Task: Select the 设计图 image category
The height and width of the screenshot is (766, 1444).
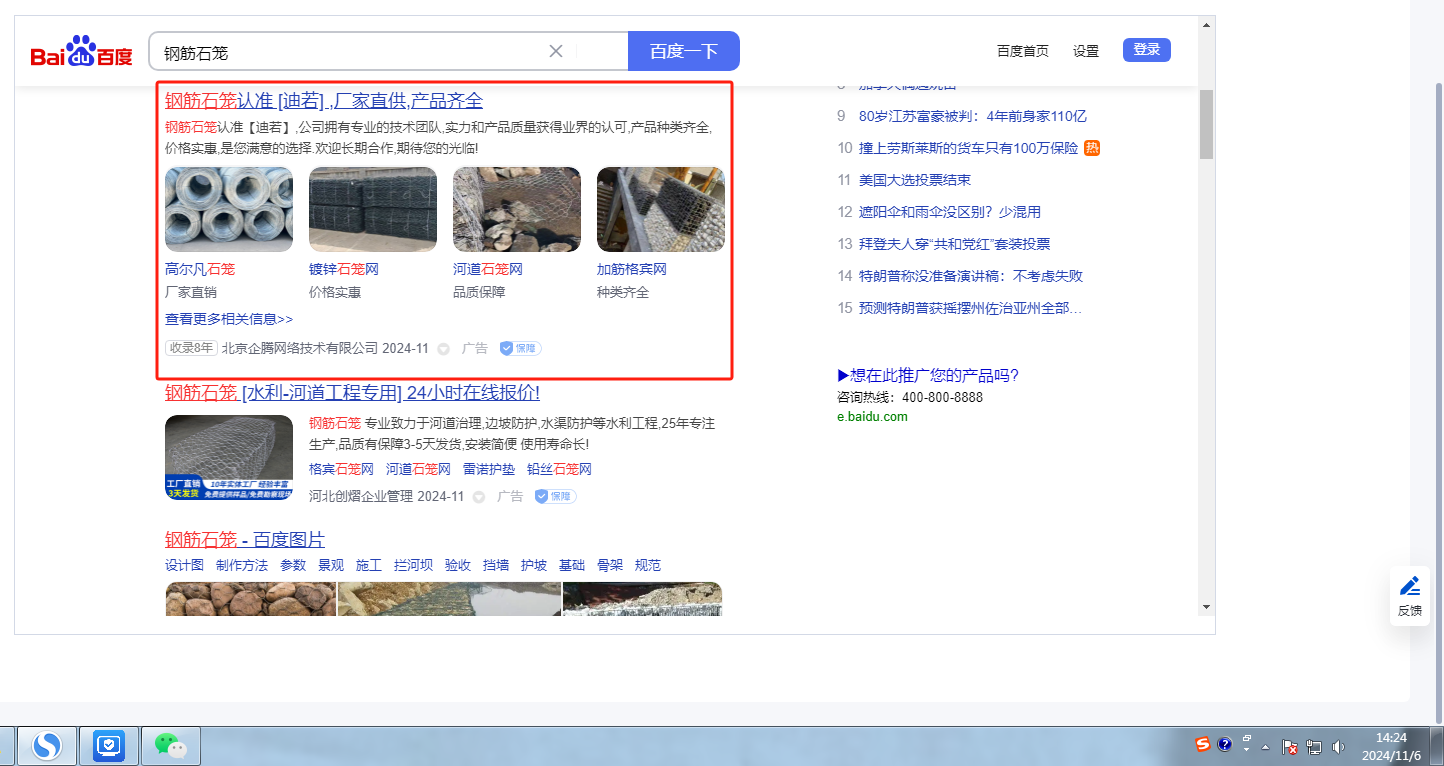Action: coord(184,565)
